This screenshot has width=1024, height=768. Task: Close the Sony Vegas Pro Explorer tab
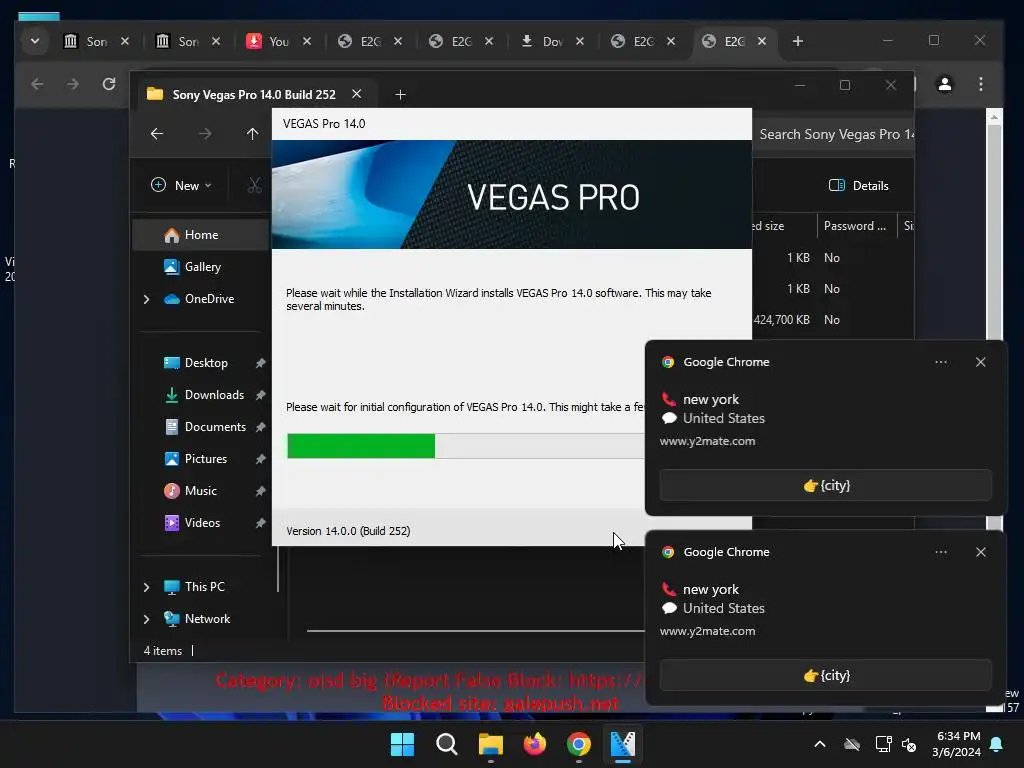[x=357, y=94]
